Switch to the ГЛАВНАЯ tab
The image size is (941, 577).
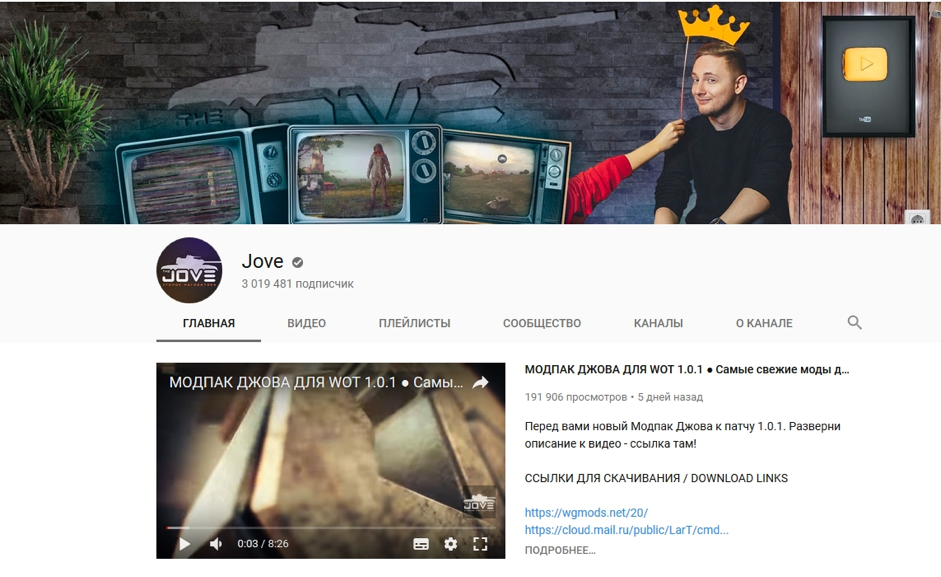point(209,323)
